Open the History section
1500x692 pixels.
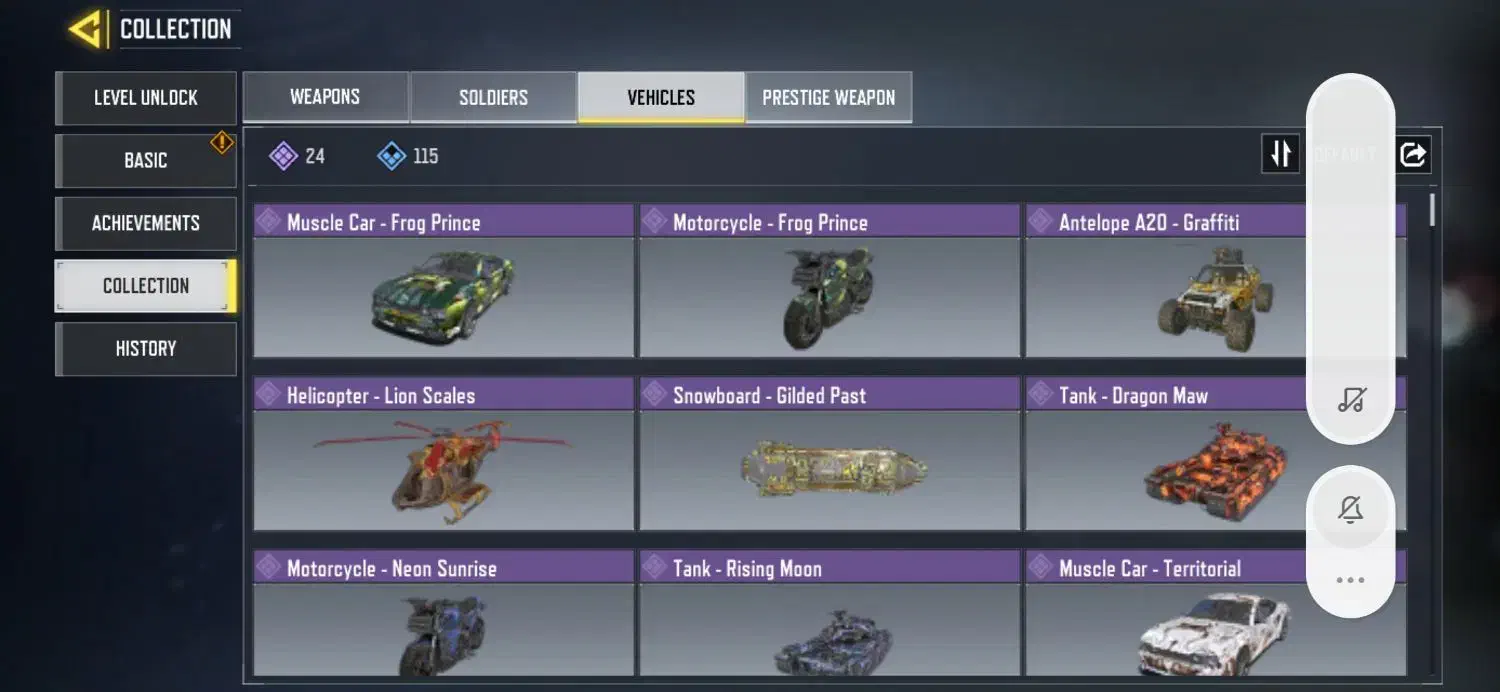pos(146,349)
